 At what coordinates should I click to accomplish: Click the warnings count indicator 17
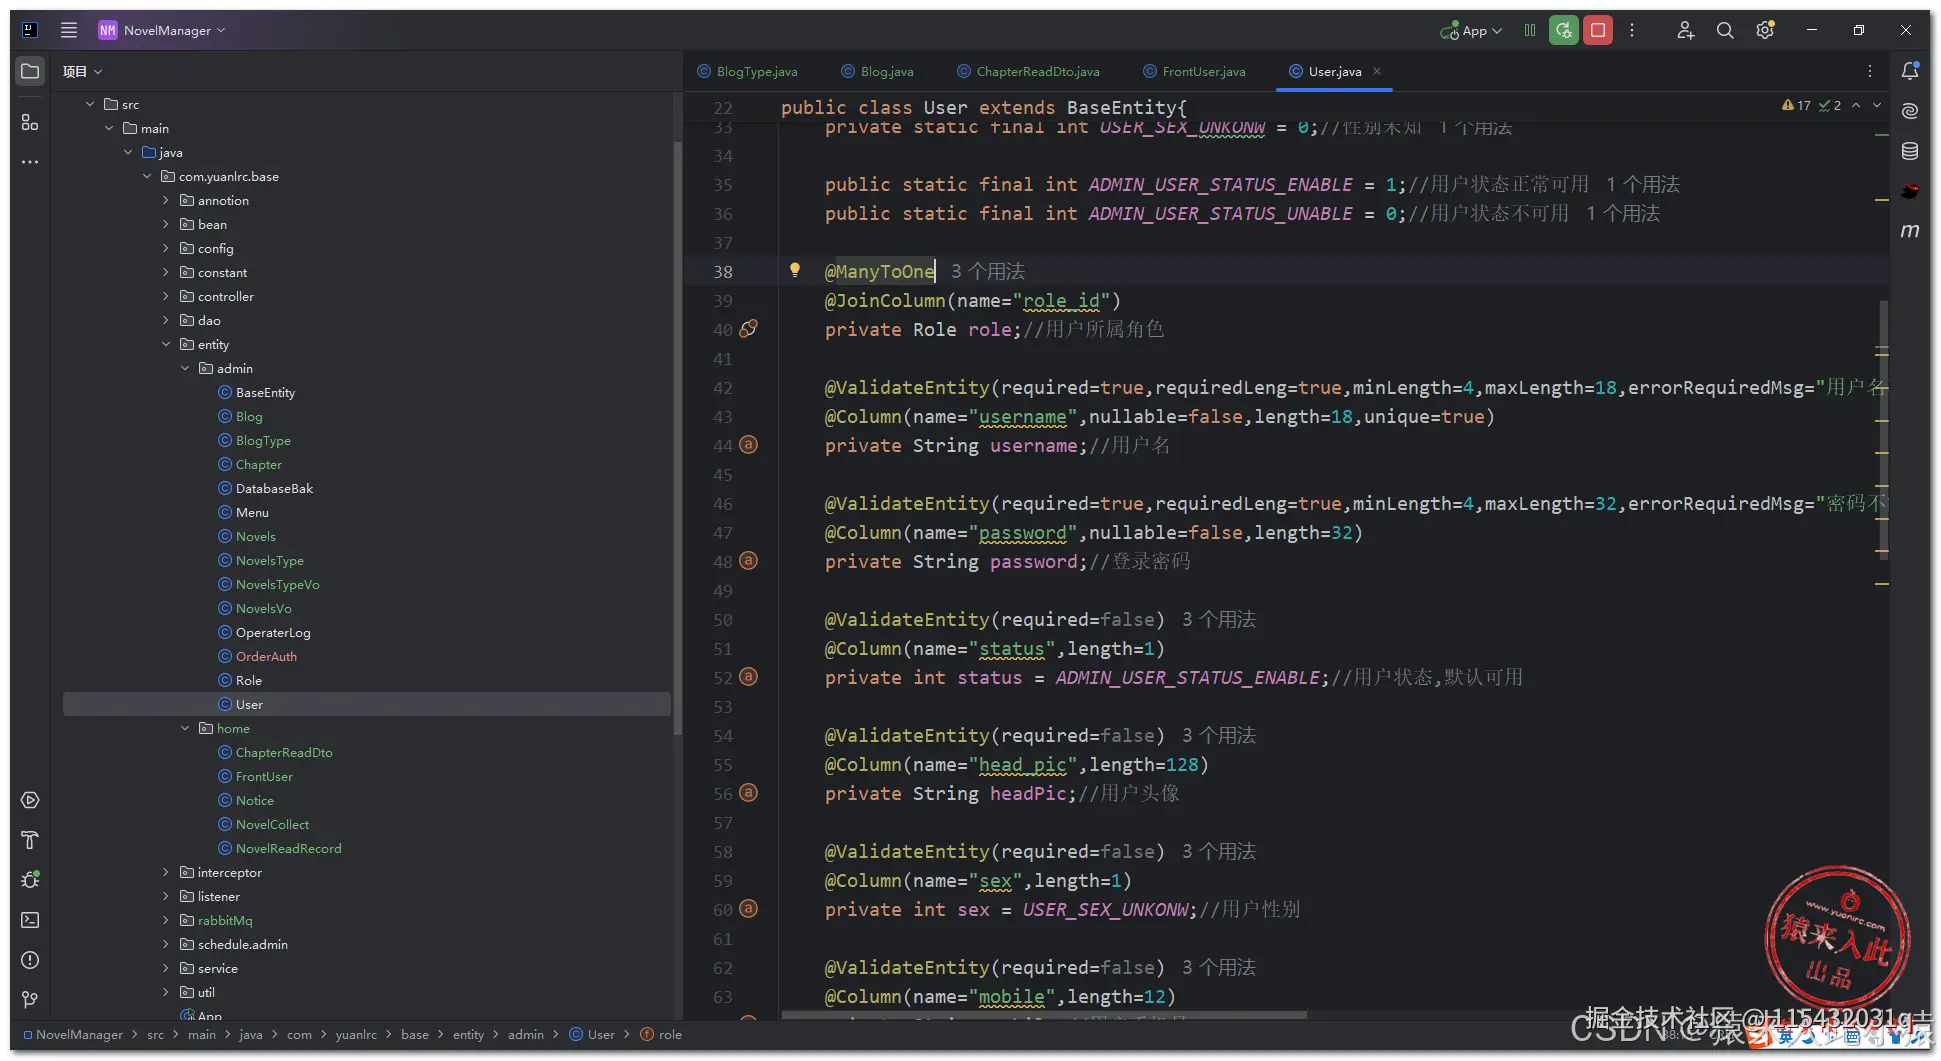(1796, 105)
